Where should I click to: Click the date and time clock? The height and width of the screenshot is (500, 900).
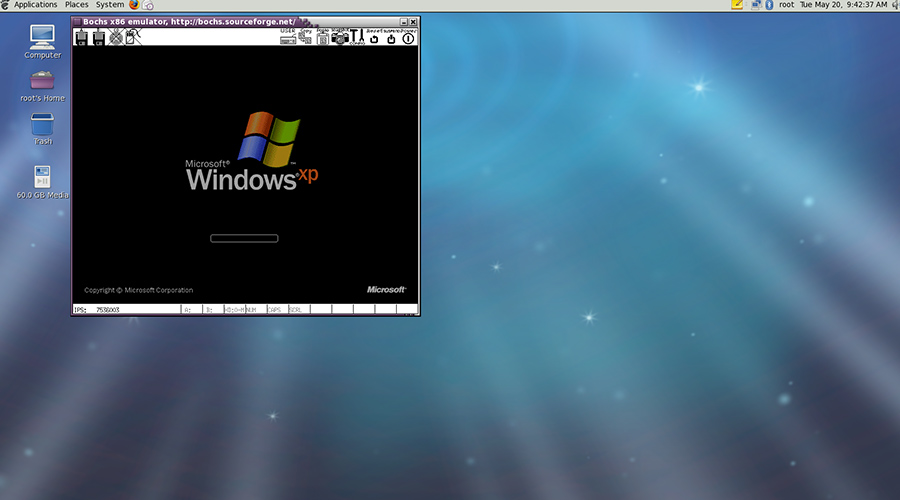(844, 5)
